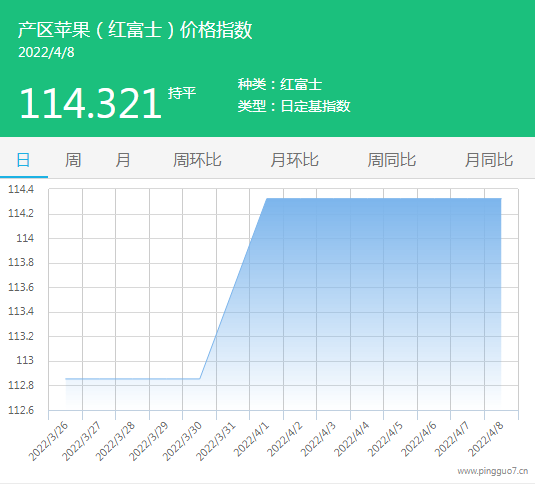Open the 月同比 tab
Image resolution: width=535 pixels, height=484 pixels.
489,160
